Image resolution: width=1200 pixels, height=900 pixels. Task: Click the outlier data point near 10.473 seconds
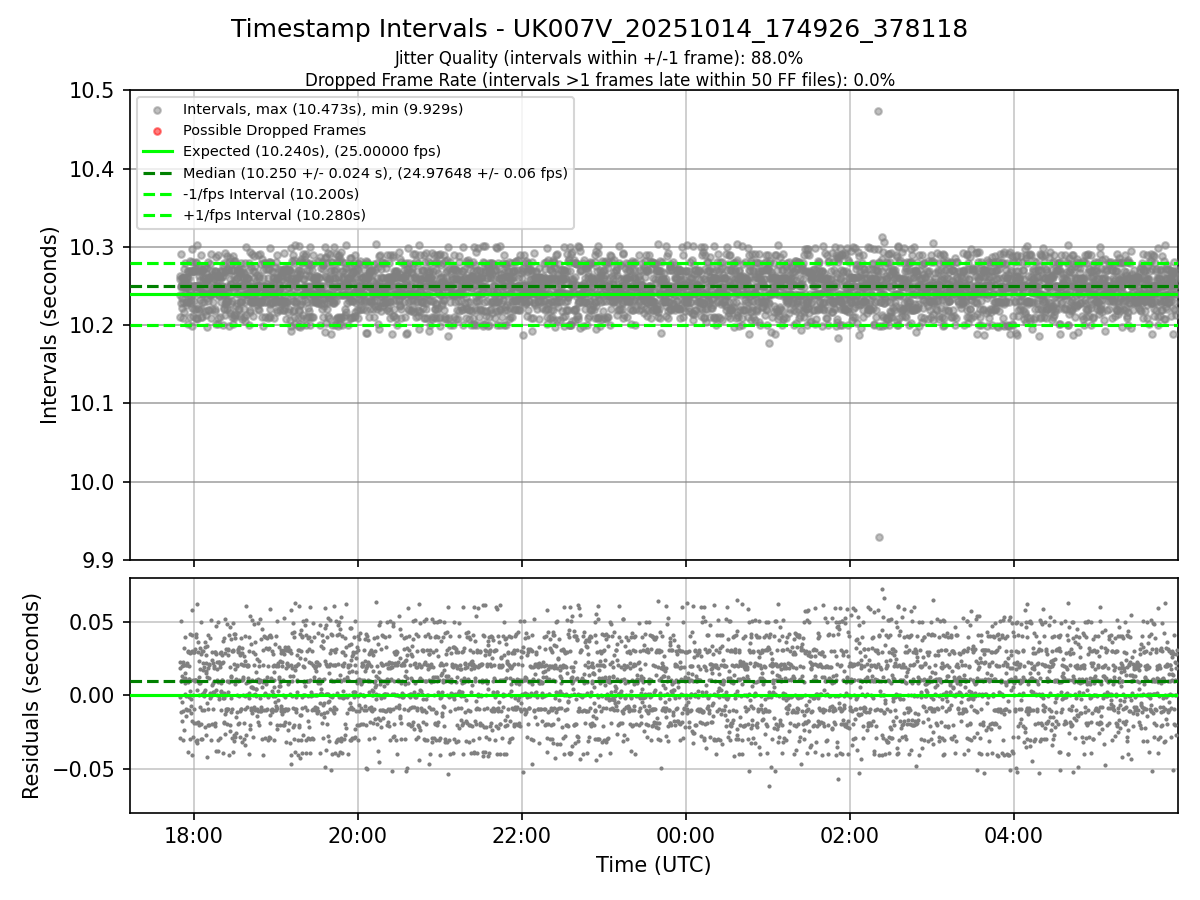pyautogui.click(x=878, y=111)
